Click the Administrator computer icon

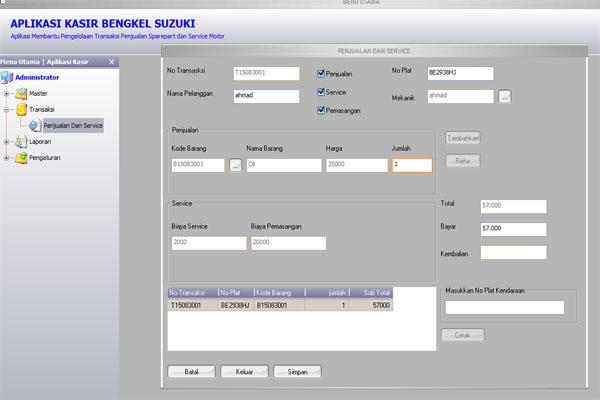[x=7, y=77]
